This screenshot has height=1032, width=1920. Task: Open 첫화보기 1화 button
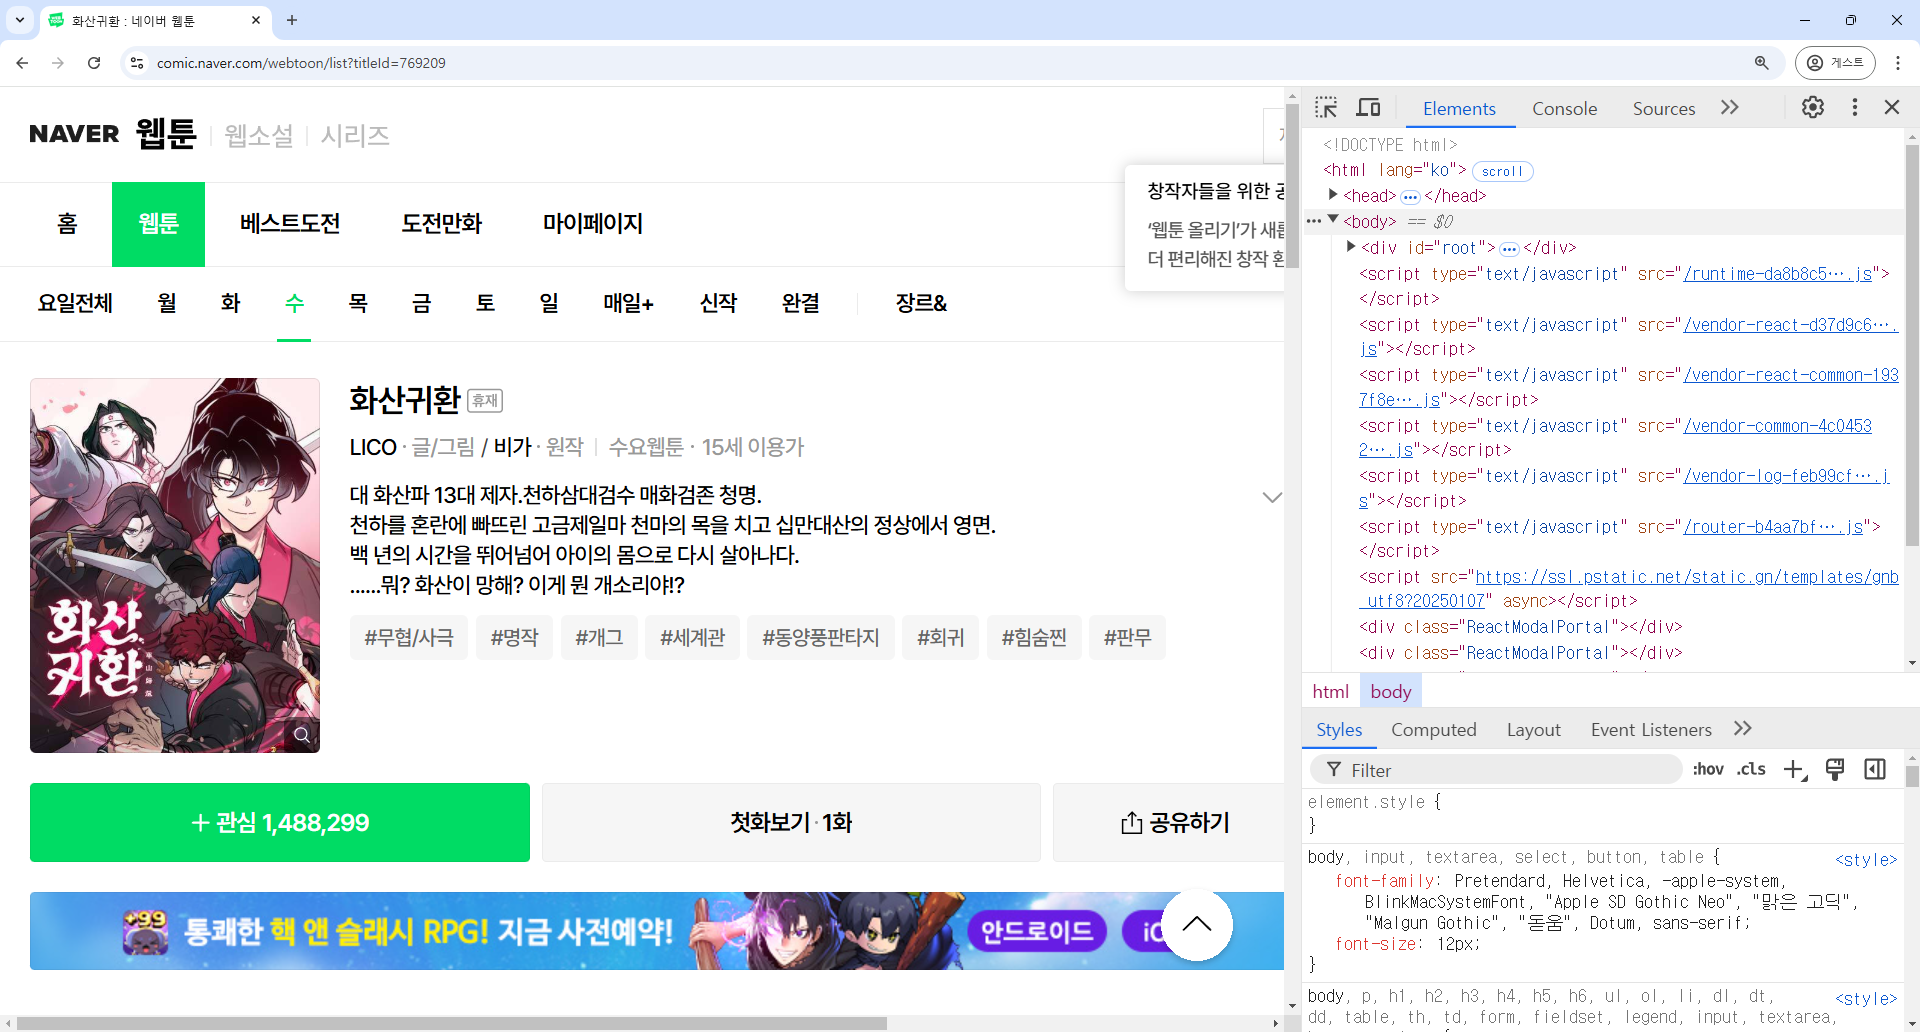pos(791,822)
